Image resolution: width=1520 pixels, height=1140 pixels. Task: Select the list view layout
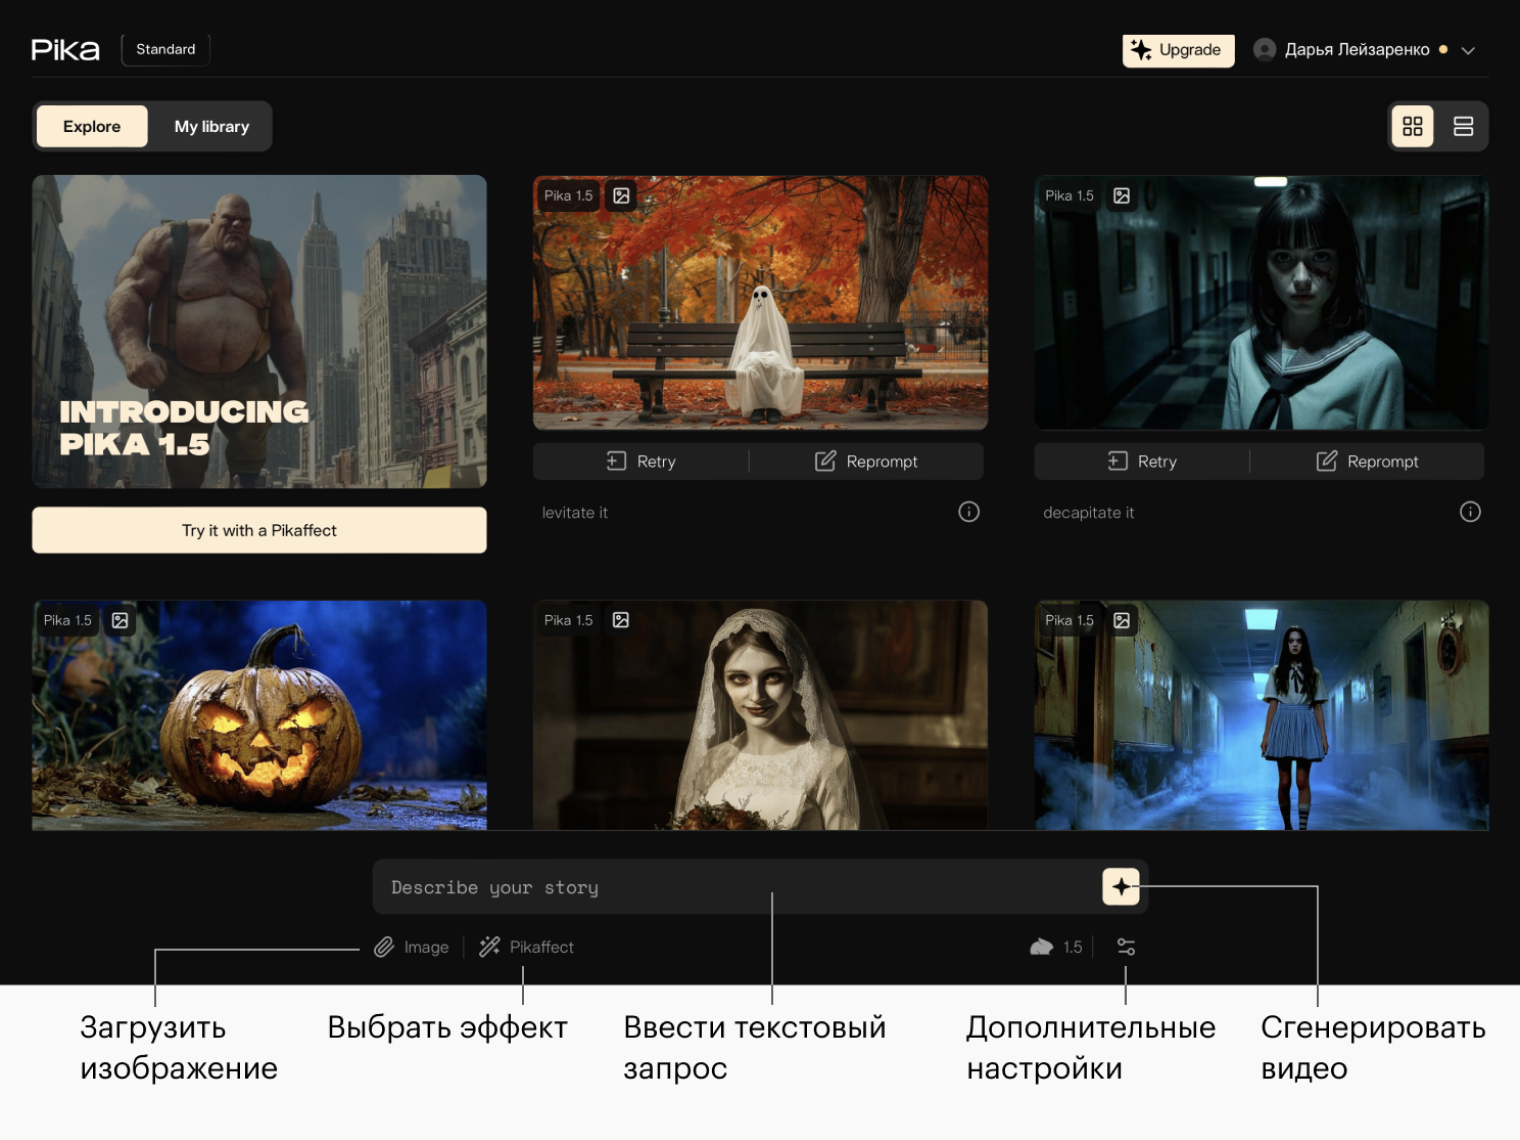pyautogui.click(x=1463, y=126)
